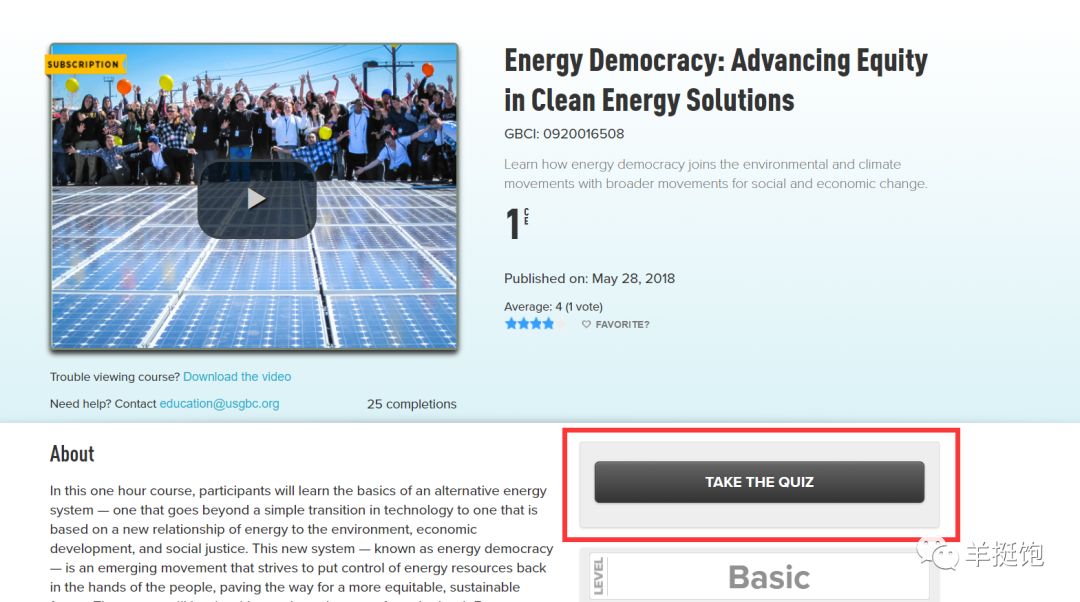1080x602 pixels.
Task: Click the Energy Democracy course title
Action: pyautogui.click(x=715, y=80)
